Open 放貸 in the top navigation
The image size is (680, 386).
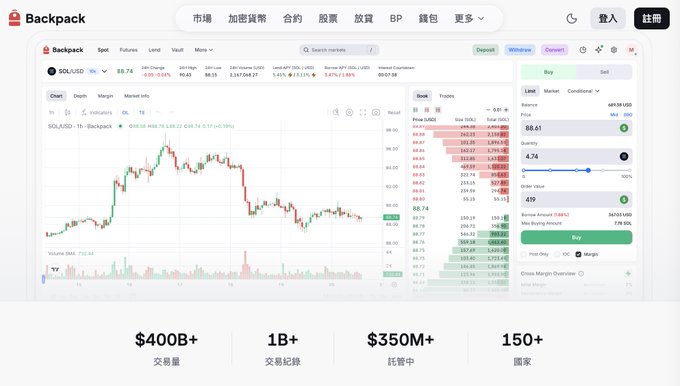pyautogui.click(x=363, y=19)
